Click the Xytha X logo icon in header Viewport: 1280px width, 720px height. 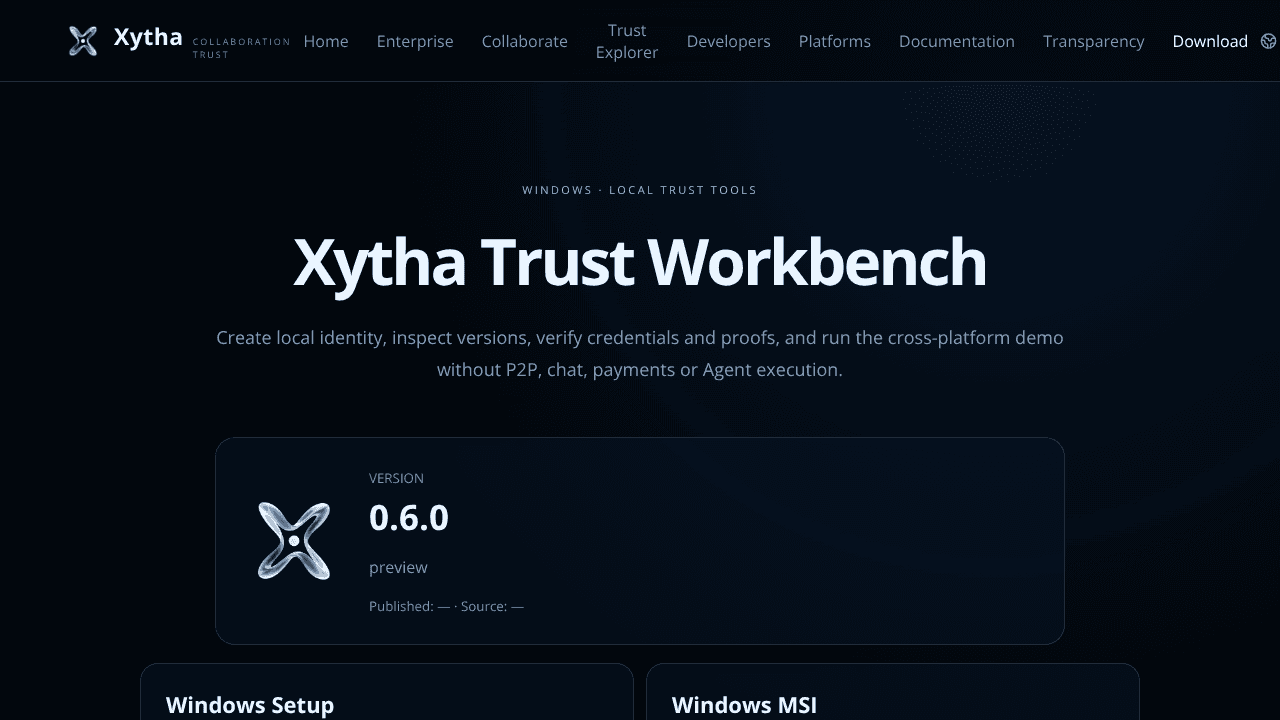click(83, 41)
